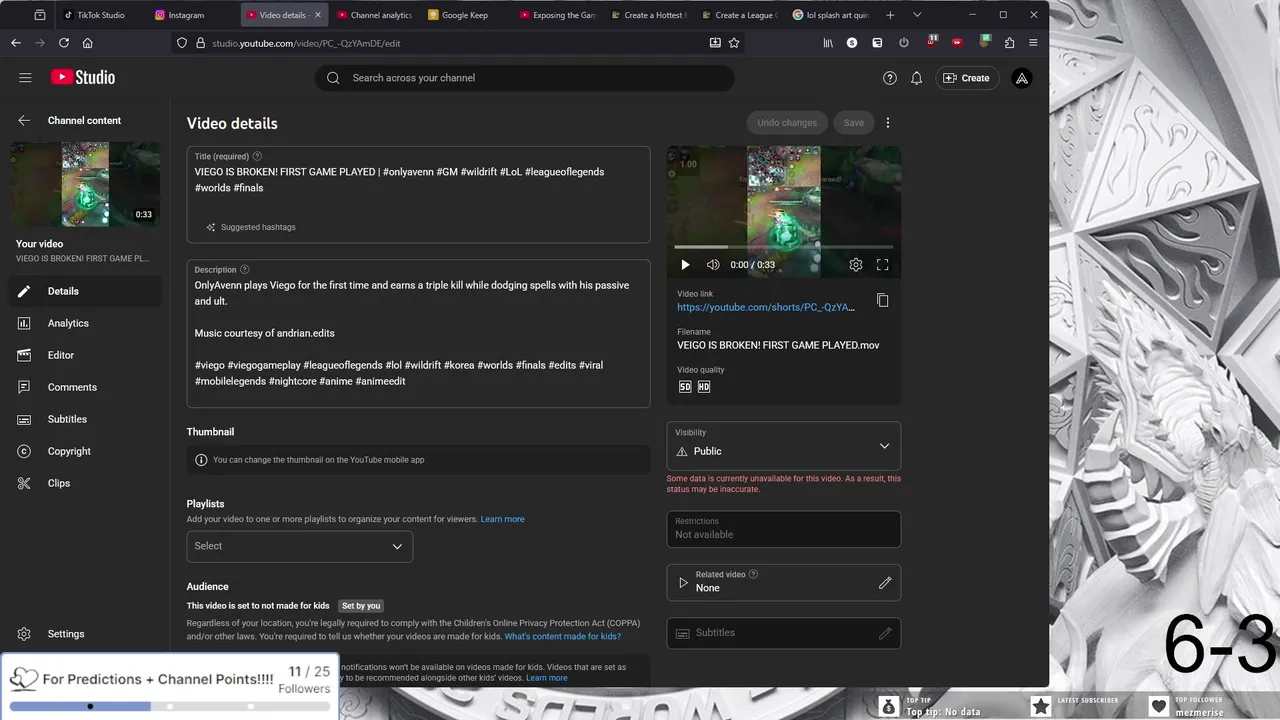Screen dimensions: 1280x720
Task: Open the Firefox application menu
Action: click(x=1033, y=43)
